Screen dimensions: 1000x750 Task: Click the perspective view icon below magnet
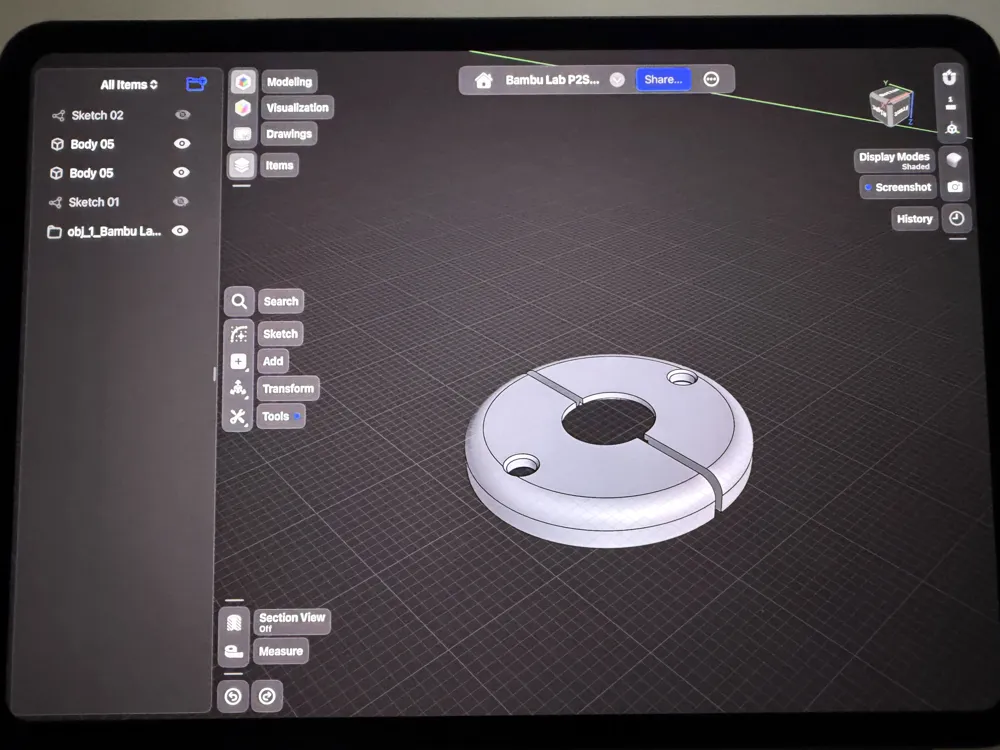pyautogui.click(x=952, y=128)
